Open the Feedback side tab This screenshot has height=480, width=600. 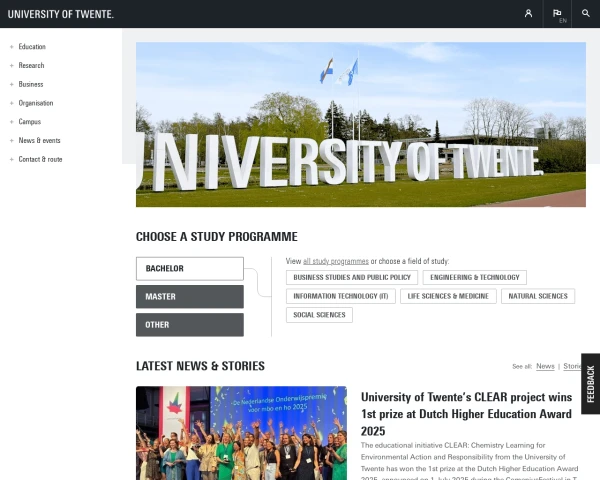590,384
